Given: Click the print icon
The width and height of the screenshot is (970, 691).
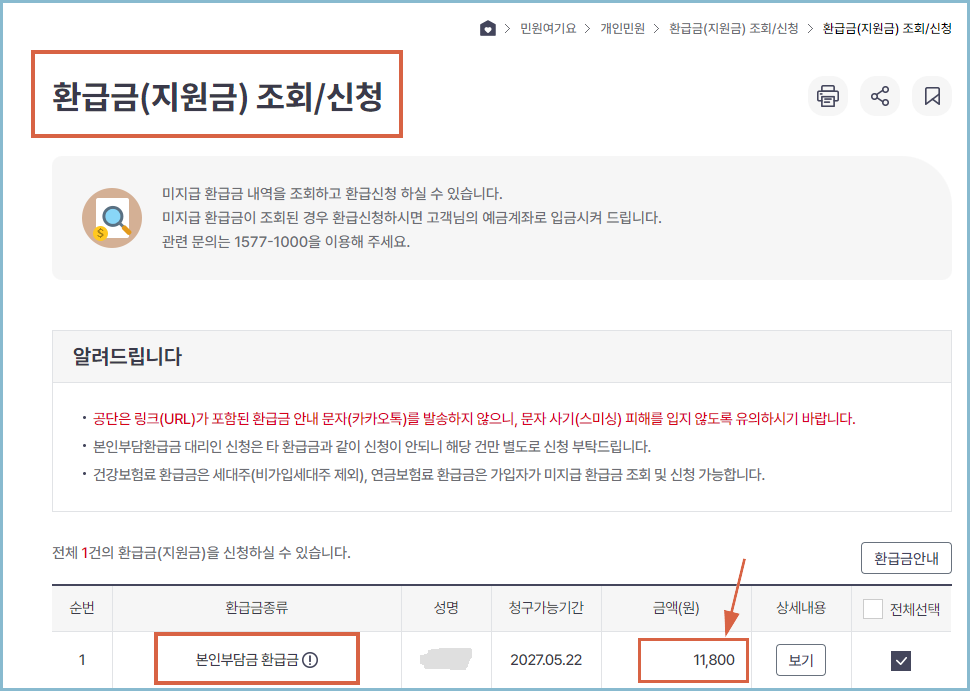Looking at the screenshot, I should pos(829,95).
